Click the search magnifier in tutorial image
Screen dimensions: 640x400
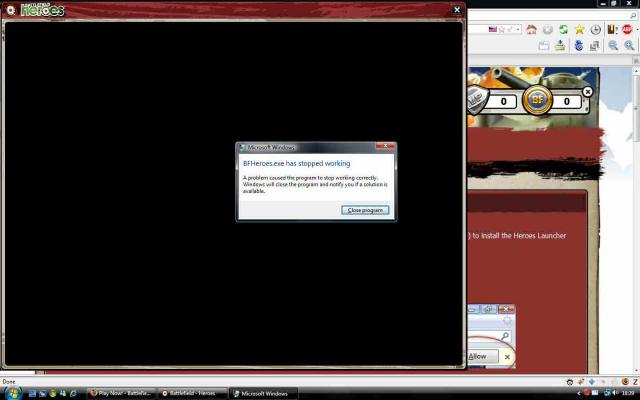505,336
